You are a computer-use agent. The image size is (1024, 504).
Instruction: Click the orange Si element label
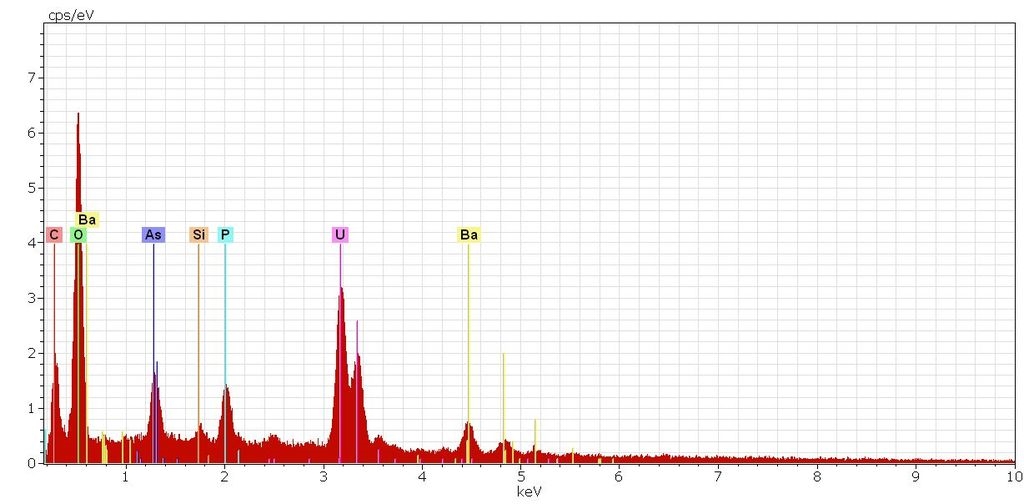(x=199, y=235)
